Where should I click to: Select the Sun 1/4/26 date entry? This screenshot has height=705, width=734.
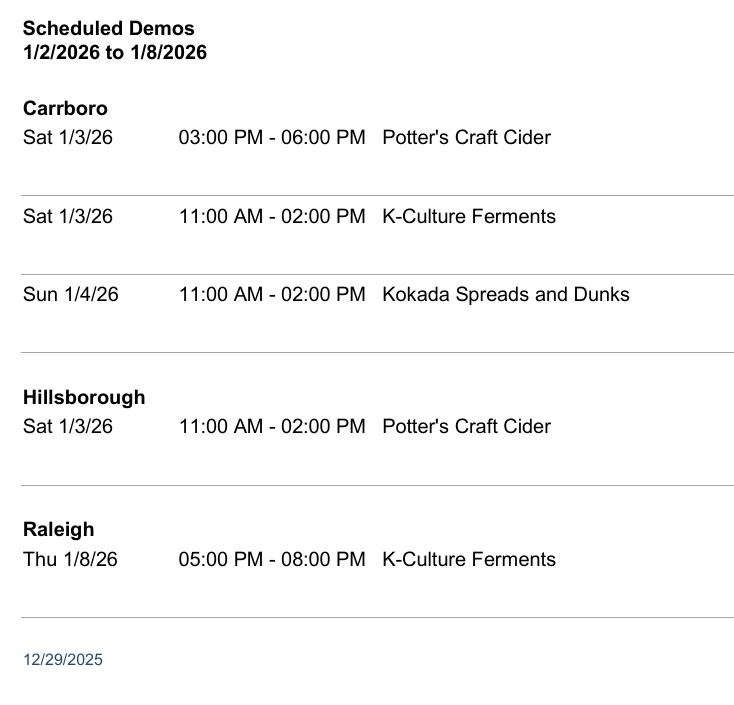[x=70, y=294]
